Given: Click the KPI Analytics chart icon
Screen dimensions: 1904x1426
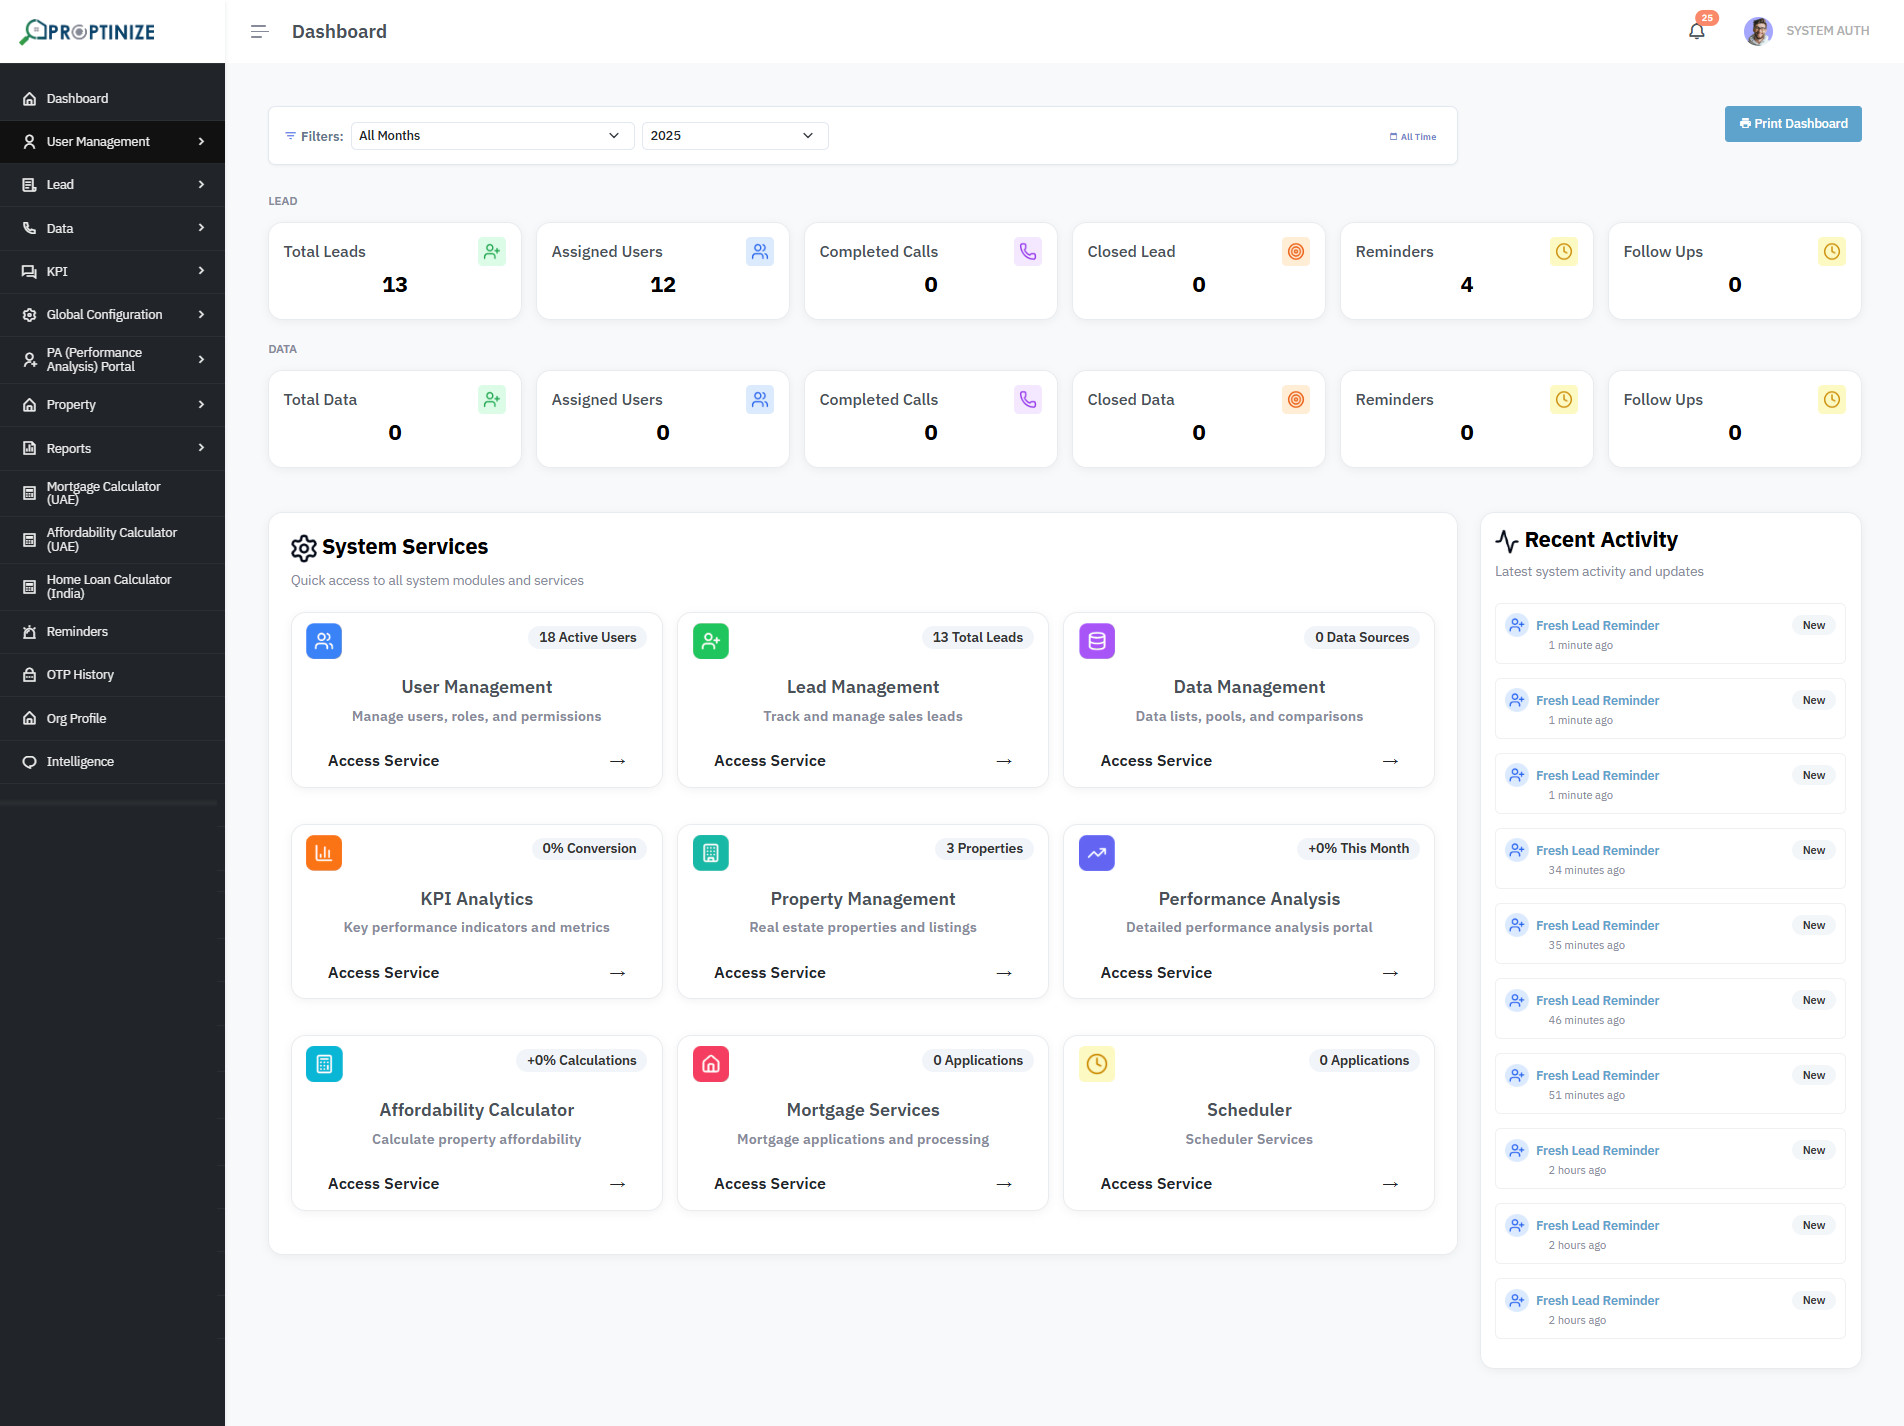Looking at the screenshot, I should [323, 852].
